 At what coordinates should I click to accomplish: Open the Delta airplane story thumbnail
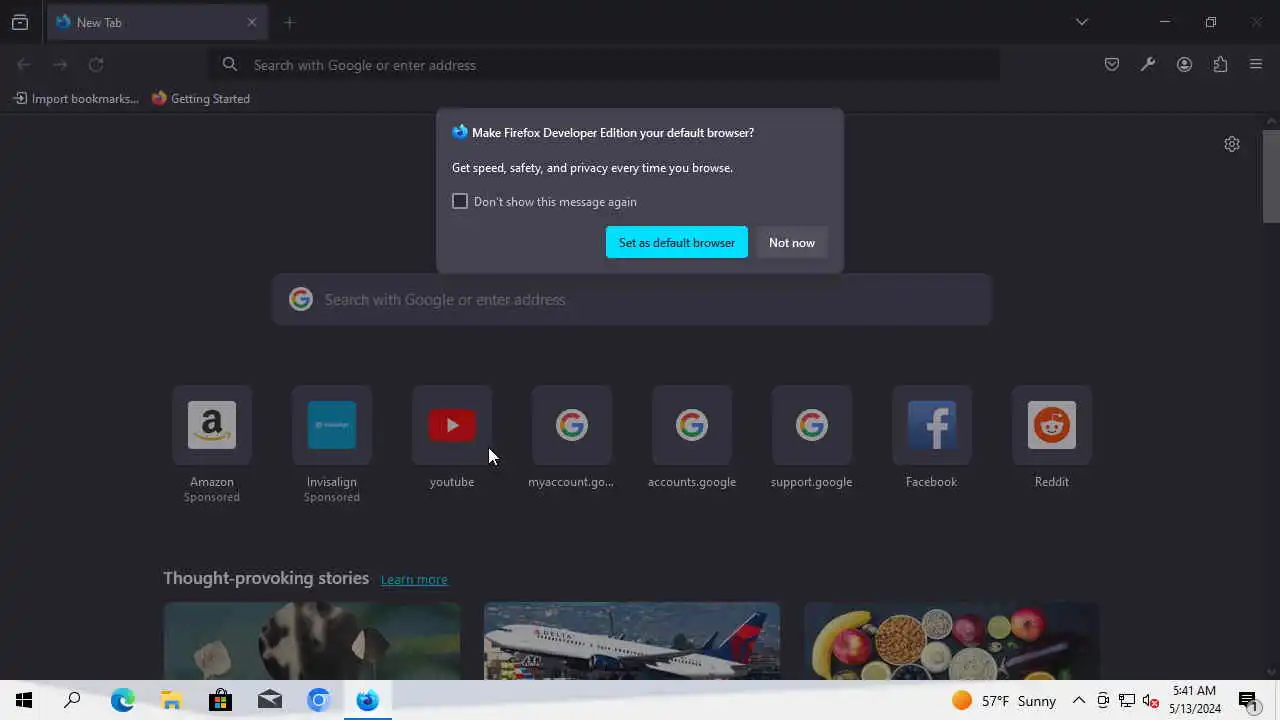[632, 641]
